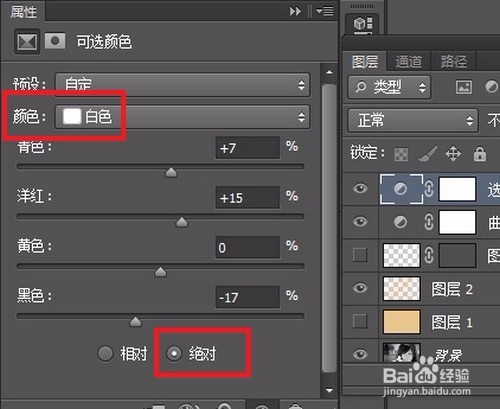
Task: Select the 相对 radio button
Action: click(105, 354)
